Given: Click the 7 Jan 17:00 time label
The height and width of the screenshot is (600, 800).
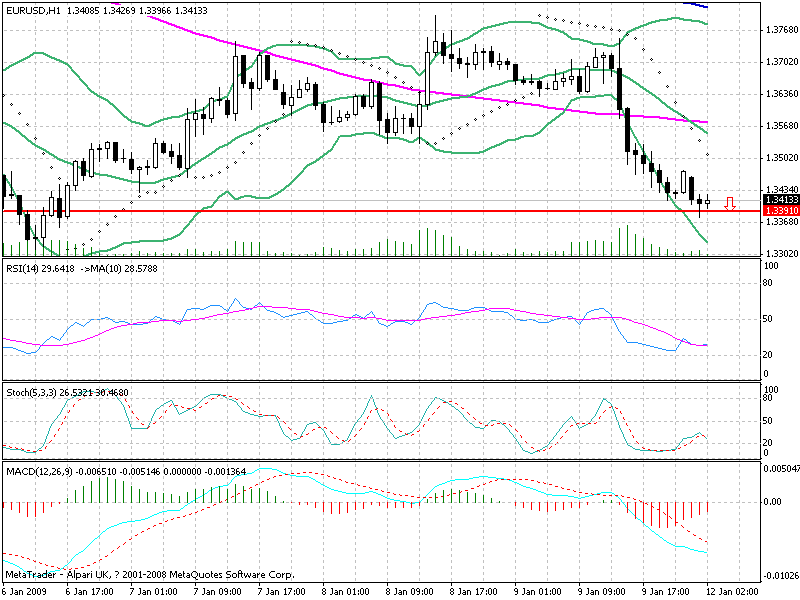Looking at the screenshot, I should click(x=282, y=592).
